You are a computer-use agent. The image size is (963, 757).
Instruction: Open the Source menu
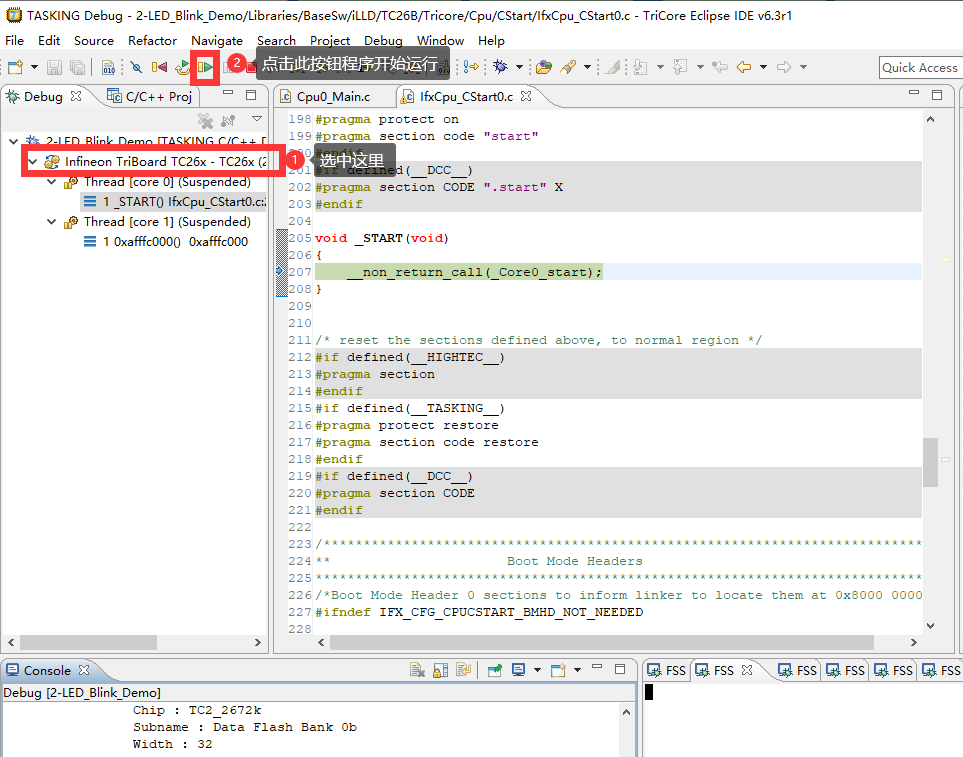tap(94, 41)
